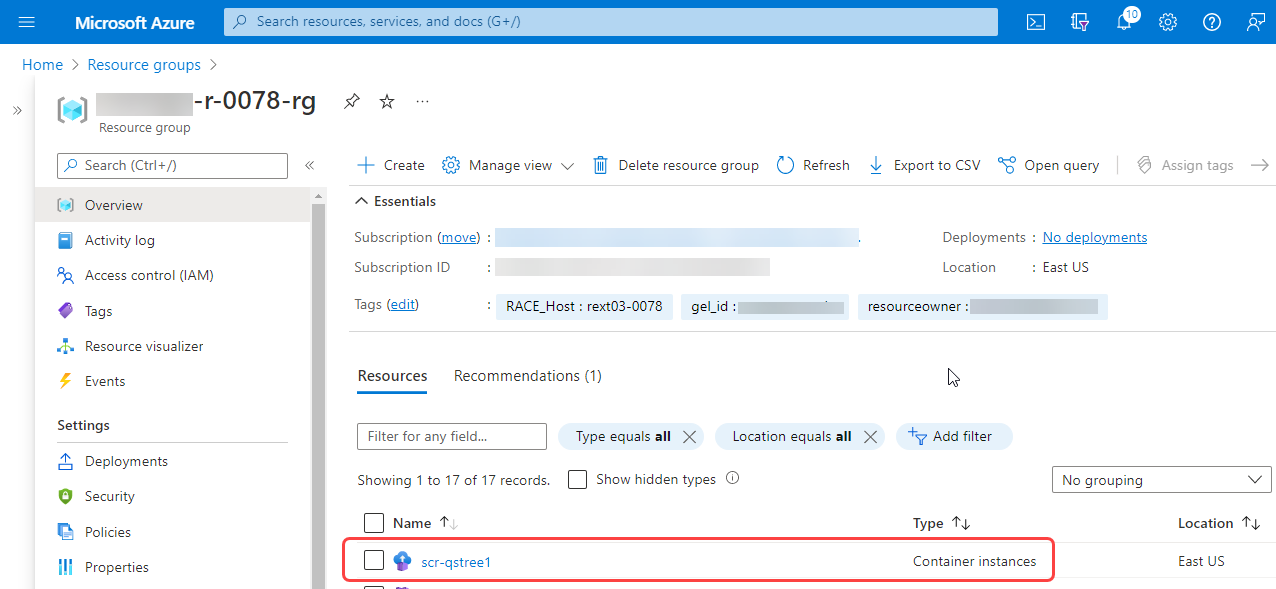
Task: Open the portal hamburger menu
Action: 27,22
